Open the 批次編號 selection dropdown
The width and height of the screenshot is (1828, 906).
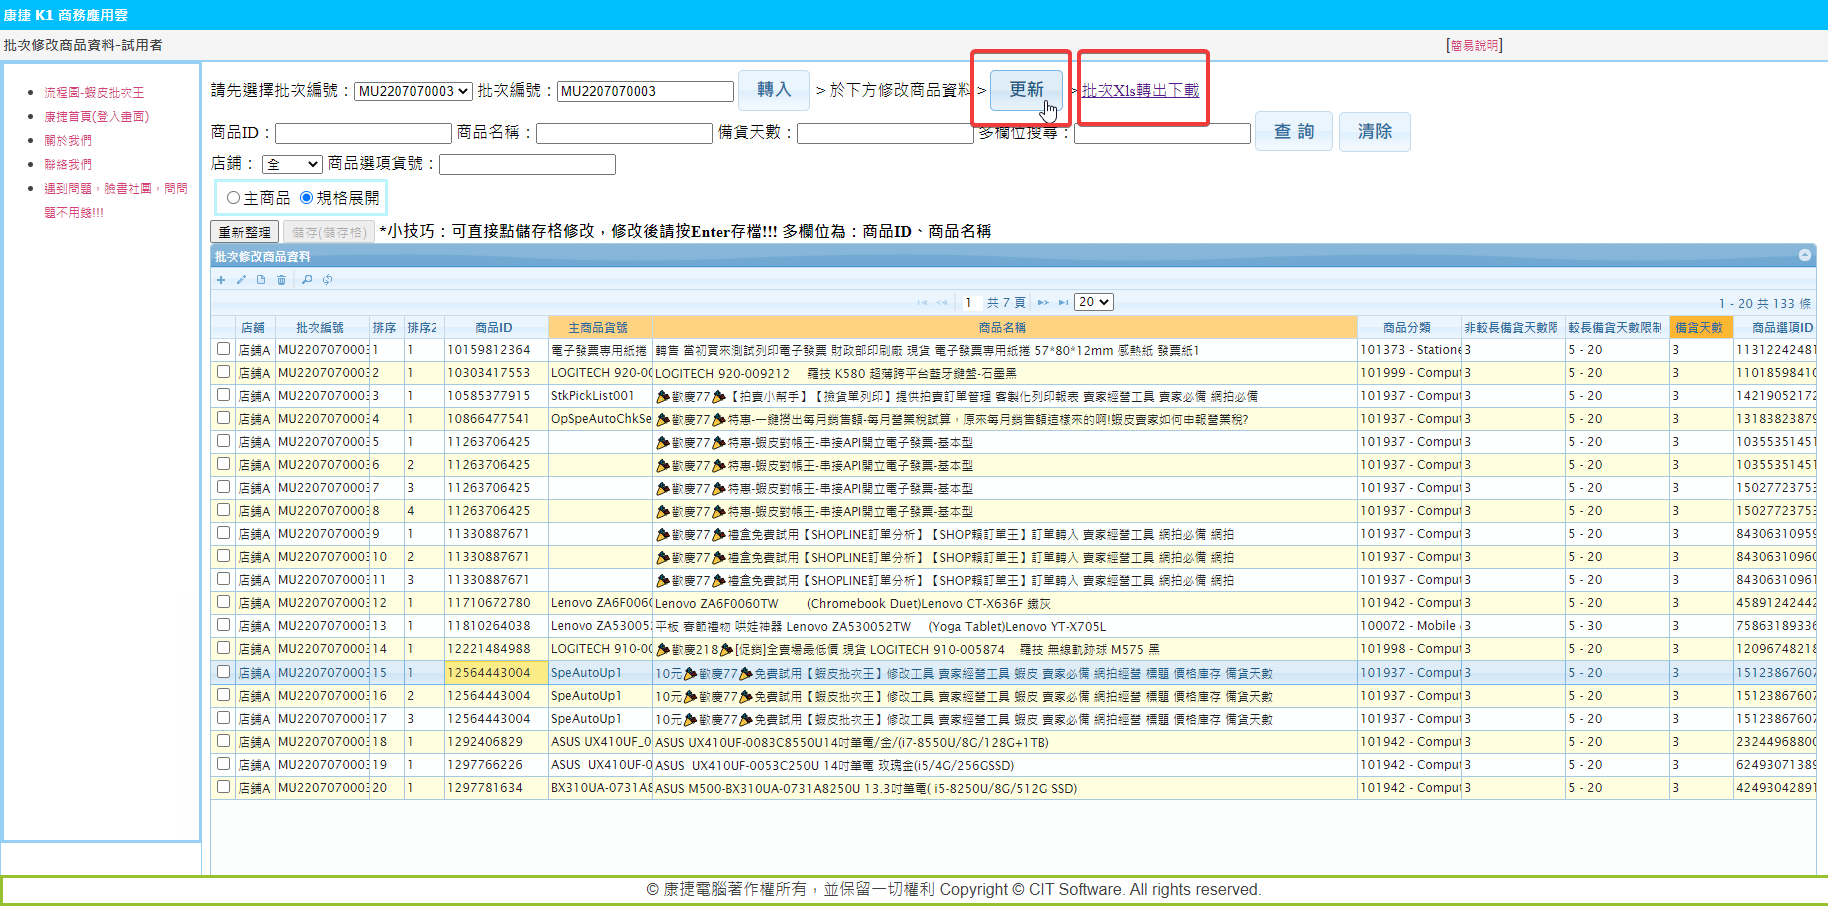413,91
